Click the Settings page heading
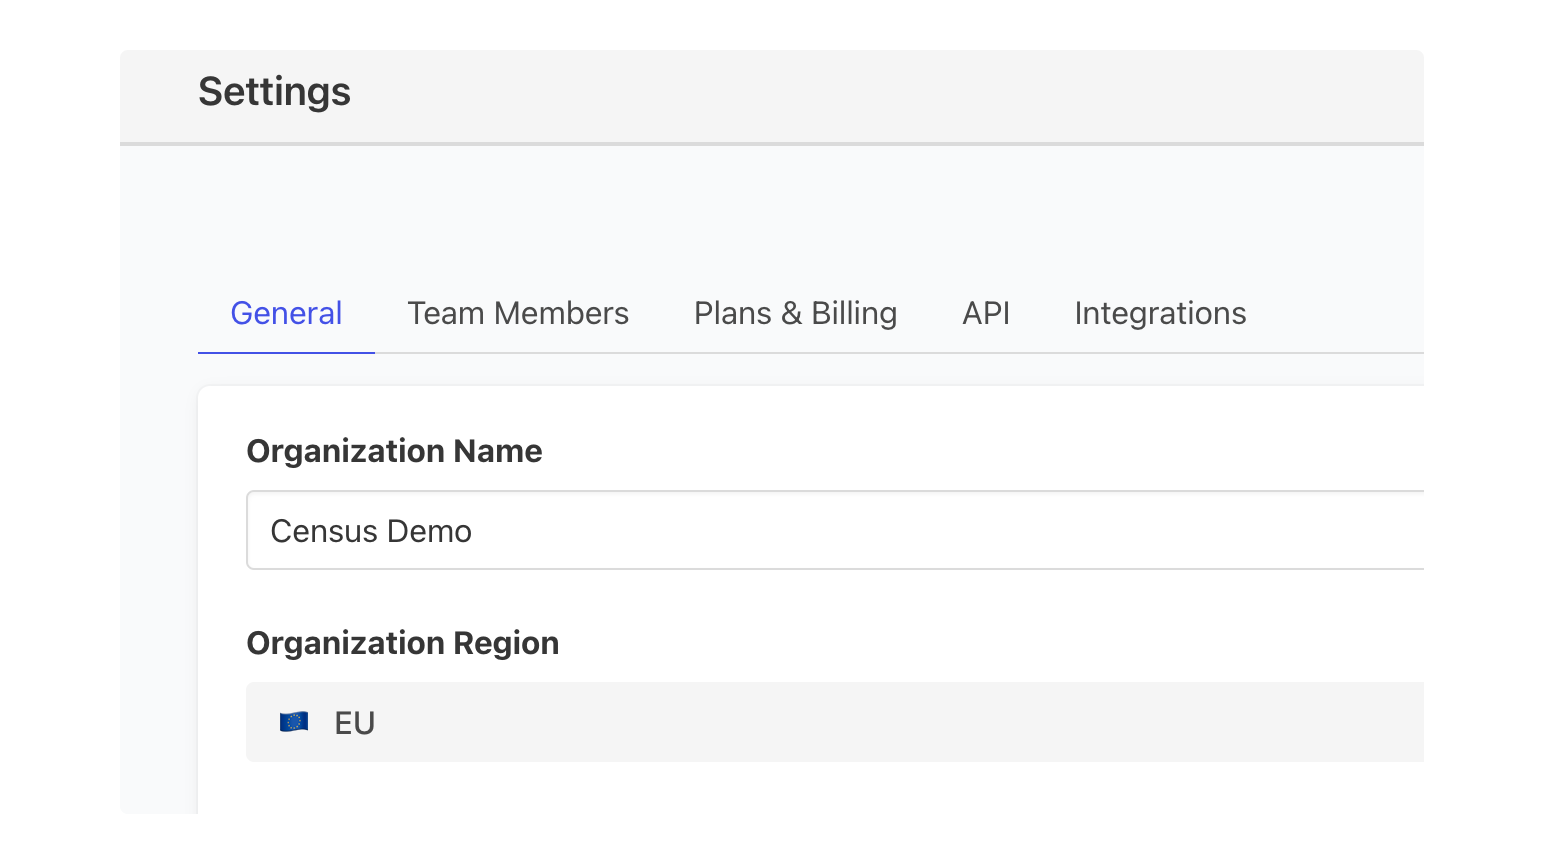The width and height of the screenshot is (1544, 864). (x=274, y=92)
